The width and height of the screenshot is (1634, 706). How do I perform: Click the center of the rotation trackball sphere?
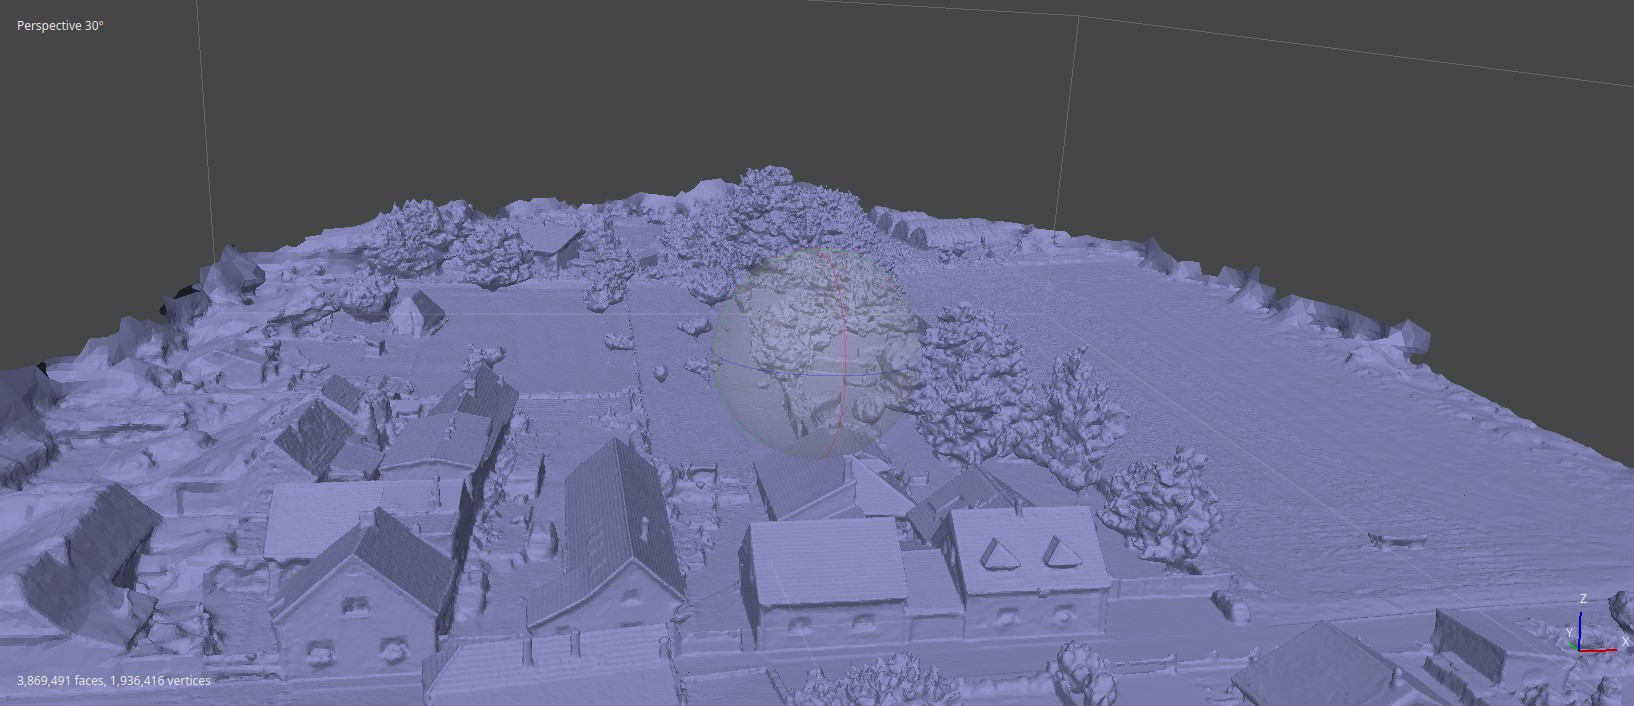pos(814,353)
